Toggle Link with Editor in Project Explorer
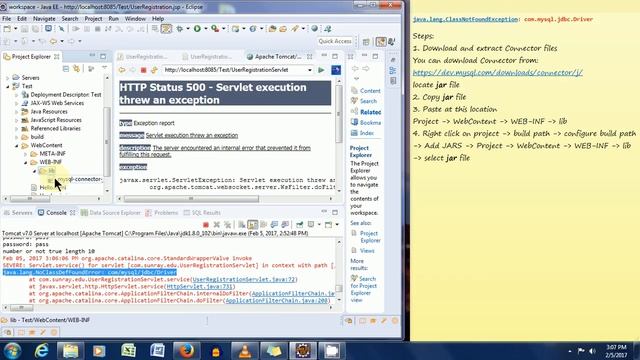The height and width of the screenshot is (360, 640). coord(76,69)
